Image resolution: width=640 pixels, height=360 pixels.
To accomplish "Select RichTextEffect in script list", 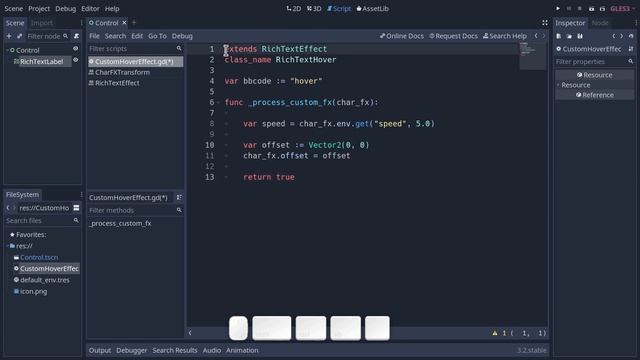I will 117,83.
